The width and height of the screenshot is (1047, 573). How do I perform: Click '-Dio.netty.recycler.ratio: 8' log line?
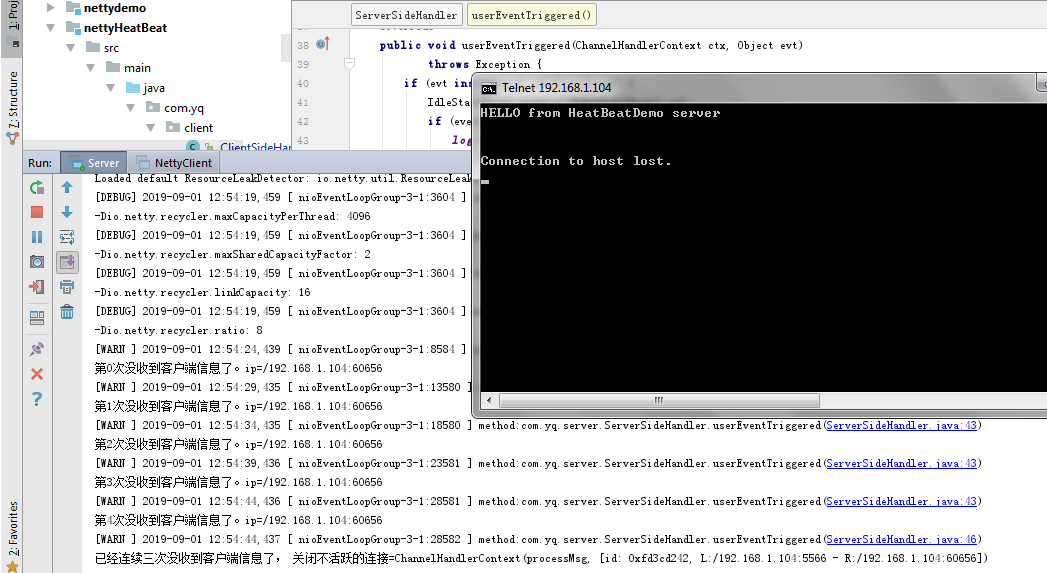click(x=178, y=331)
